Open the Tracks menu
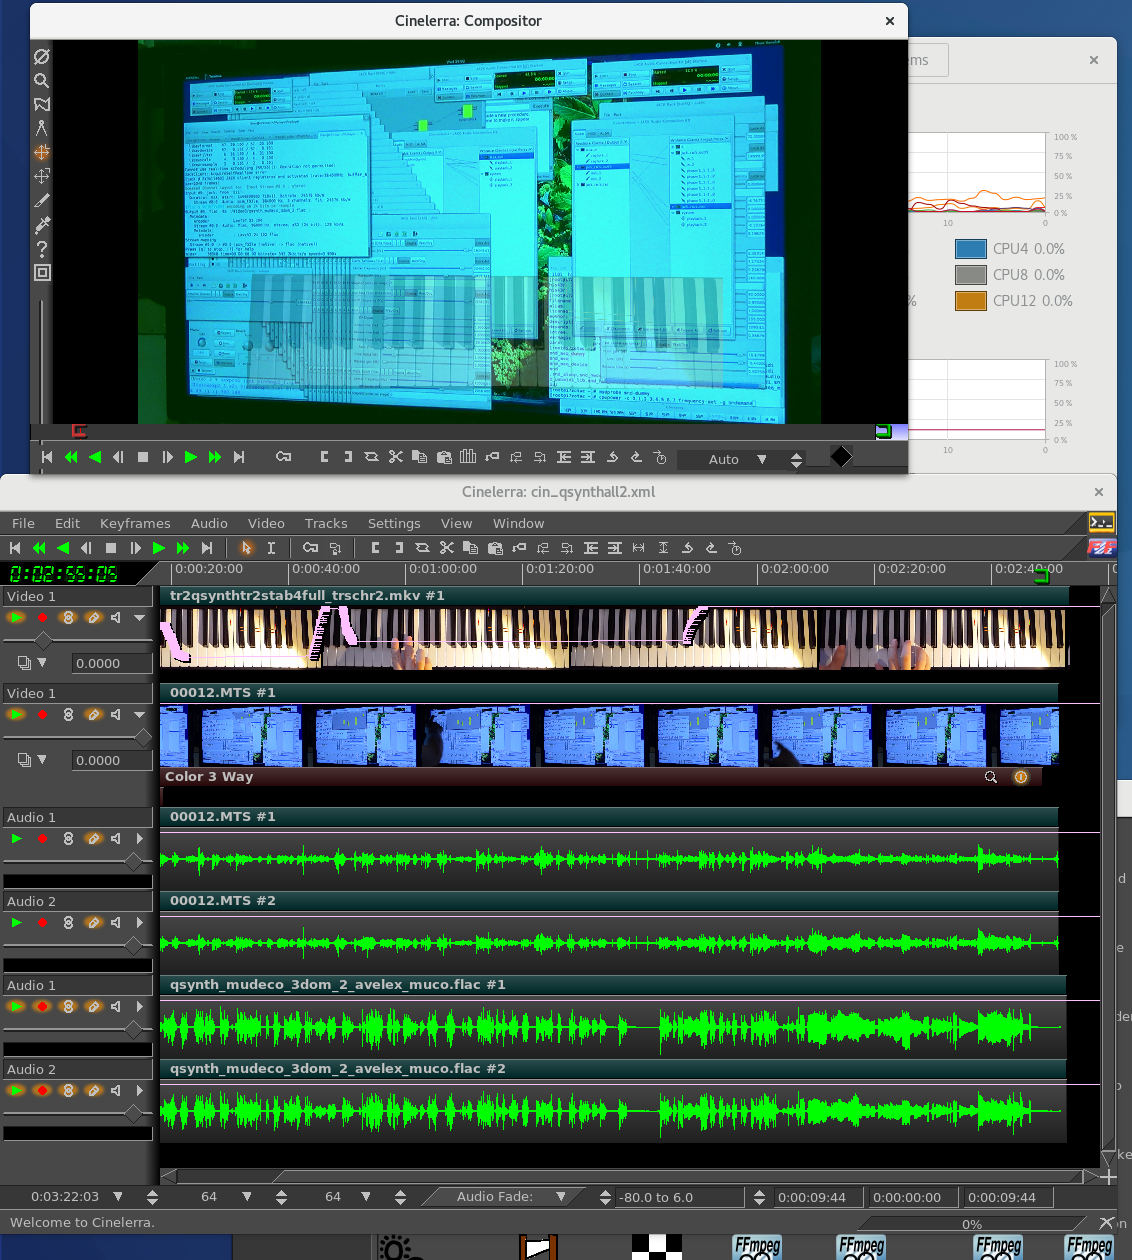 [326, 523]
